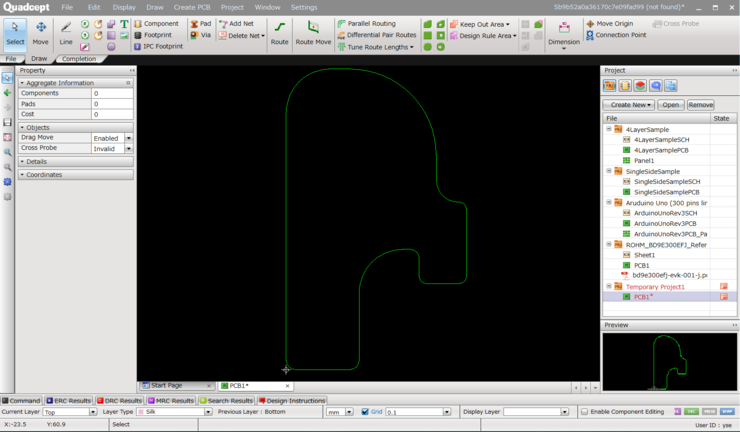Image resolution: width=740 pixels, height=432 pixels.
Task: Place a Via
Action: (x=201, y=35)
